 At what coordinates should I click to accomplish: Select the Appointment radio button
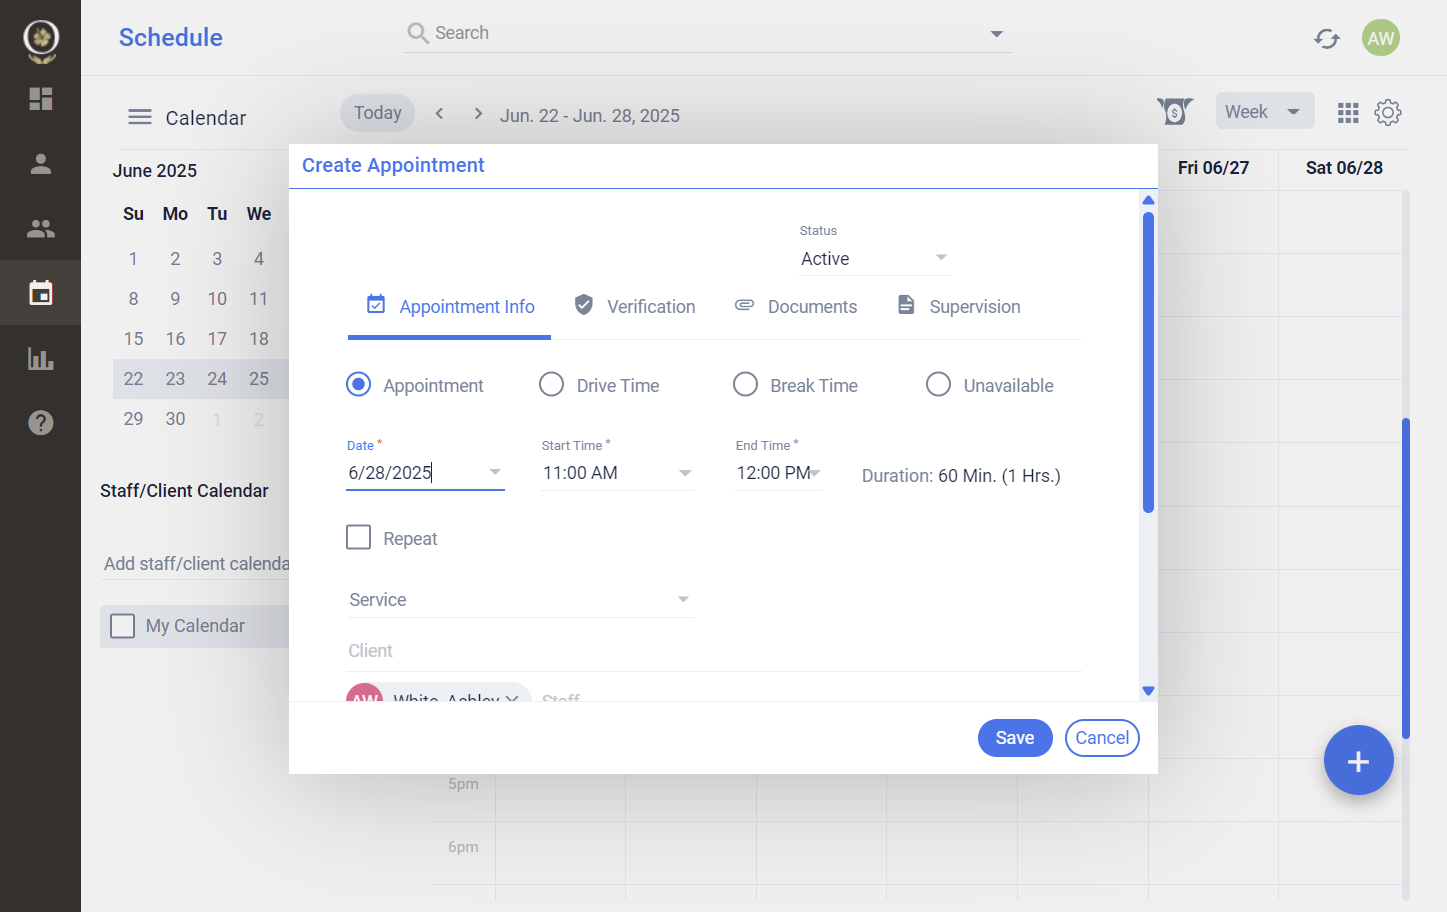click(x=358, y=385)
